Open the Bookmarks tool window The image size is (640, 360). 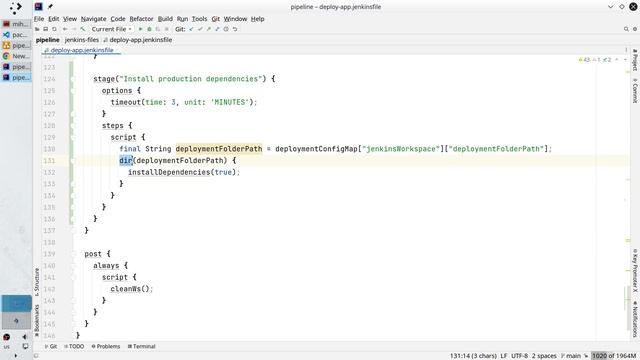37,321
